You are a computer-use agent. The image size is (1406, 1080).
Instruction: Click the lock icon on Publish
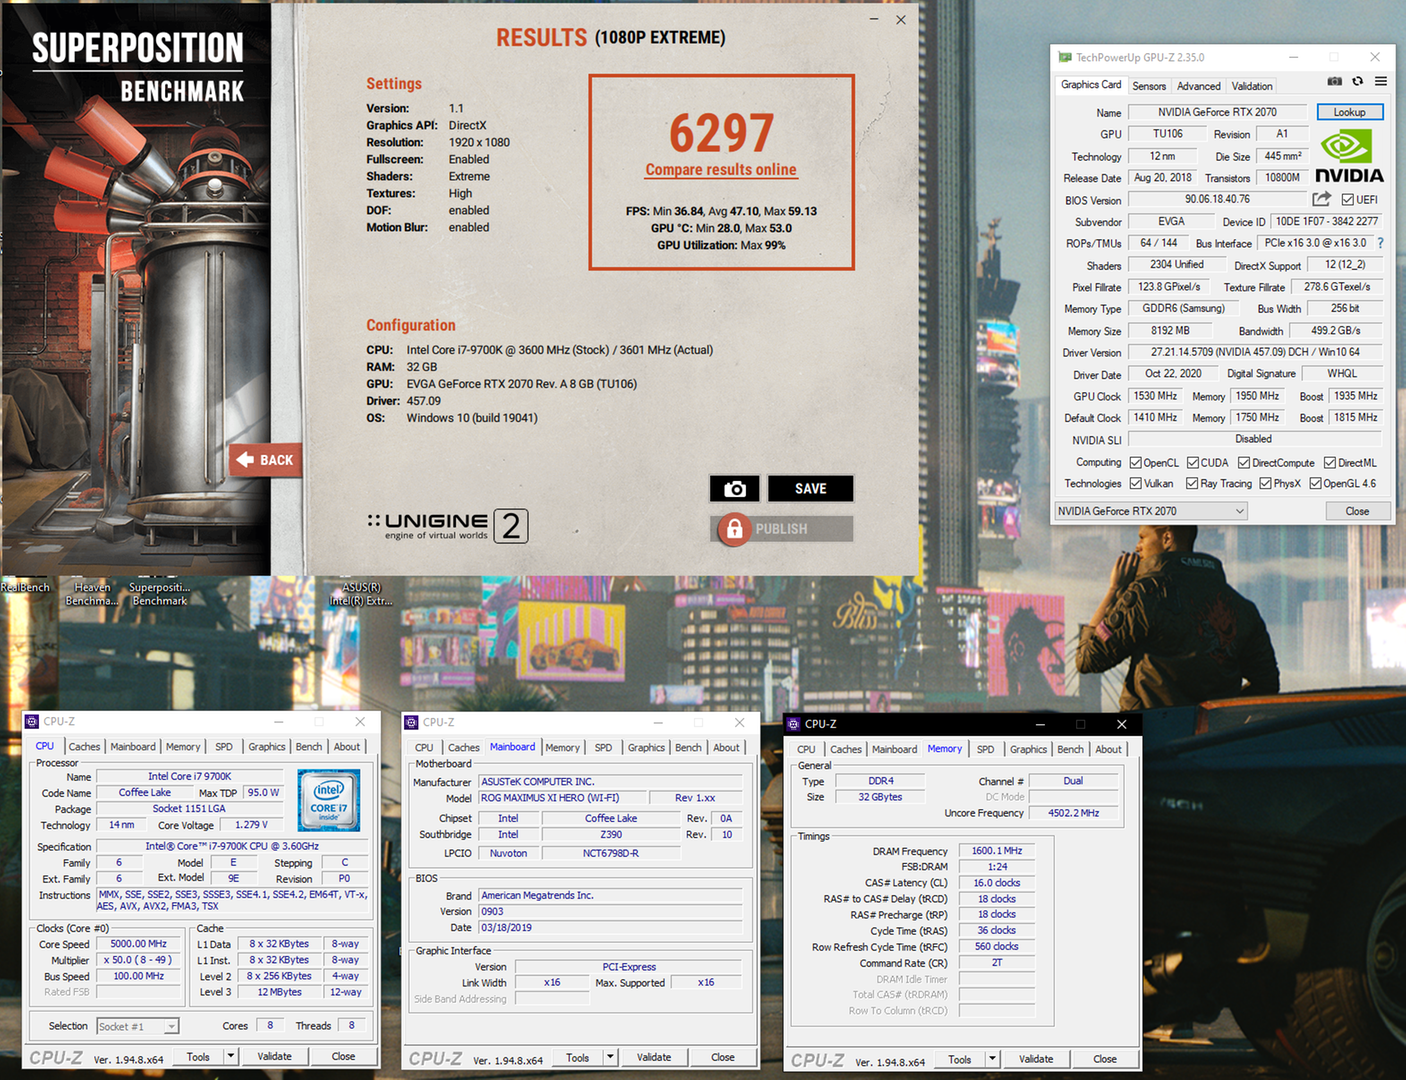[x=734, y=529]
